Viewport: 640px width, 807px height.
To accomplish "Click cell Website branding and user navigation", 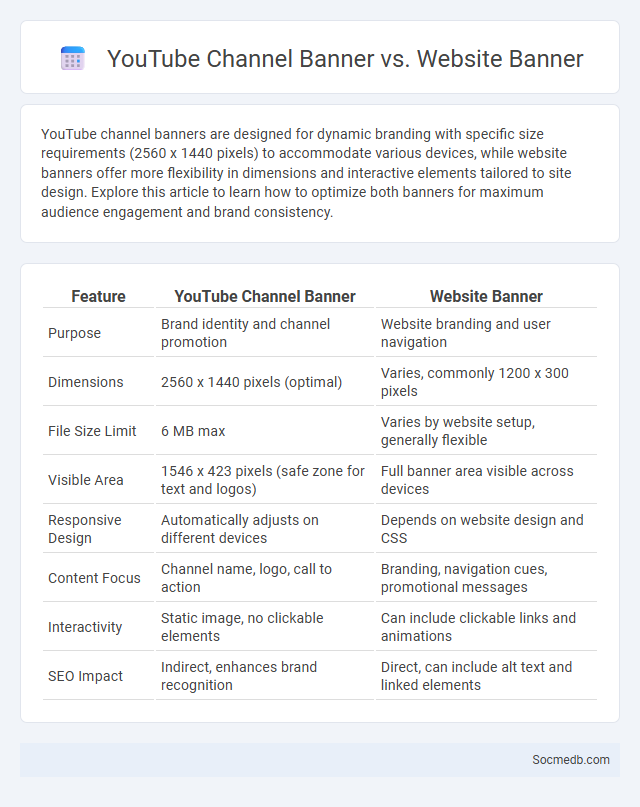I will pyautogui.click(x=486, y=333).
